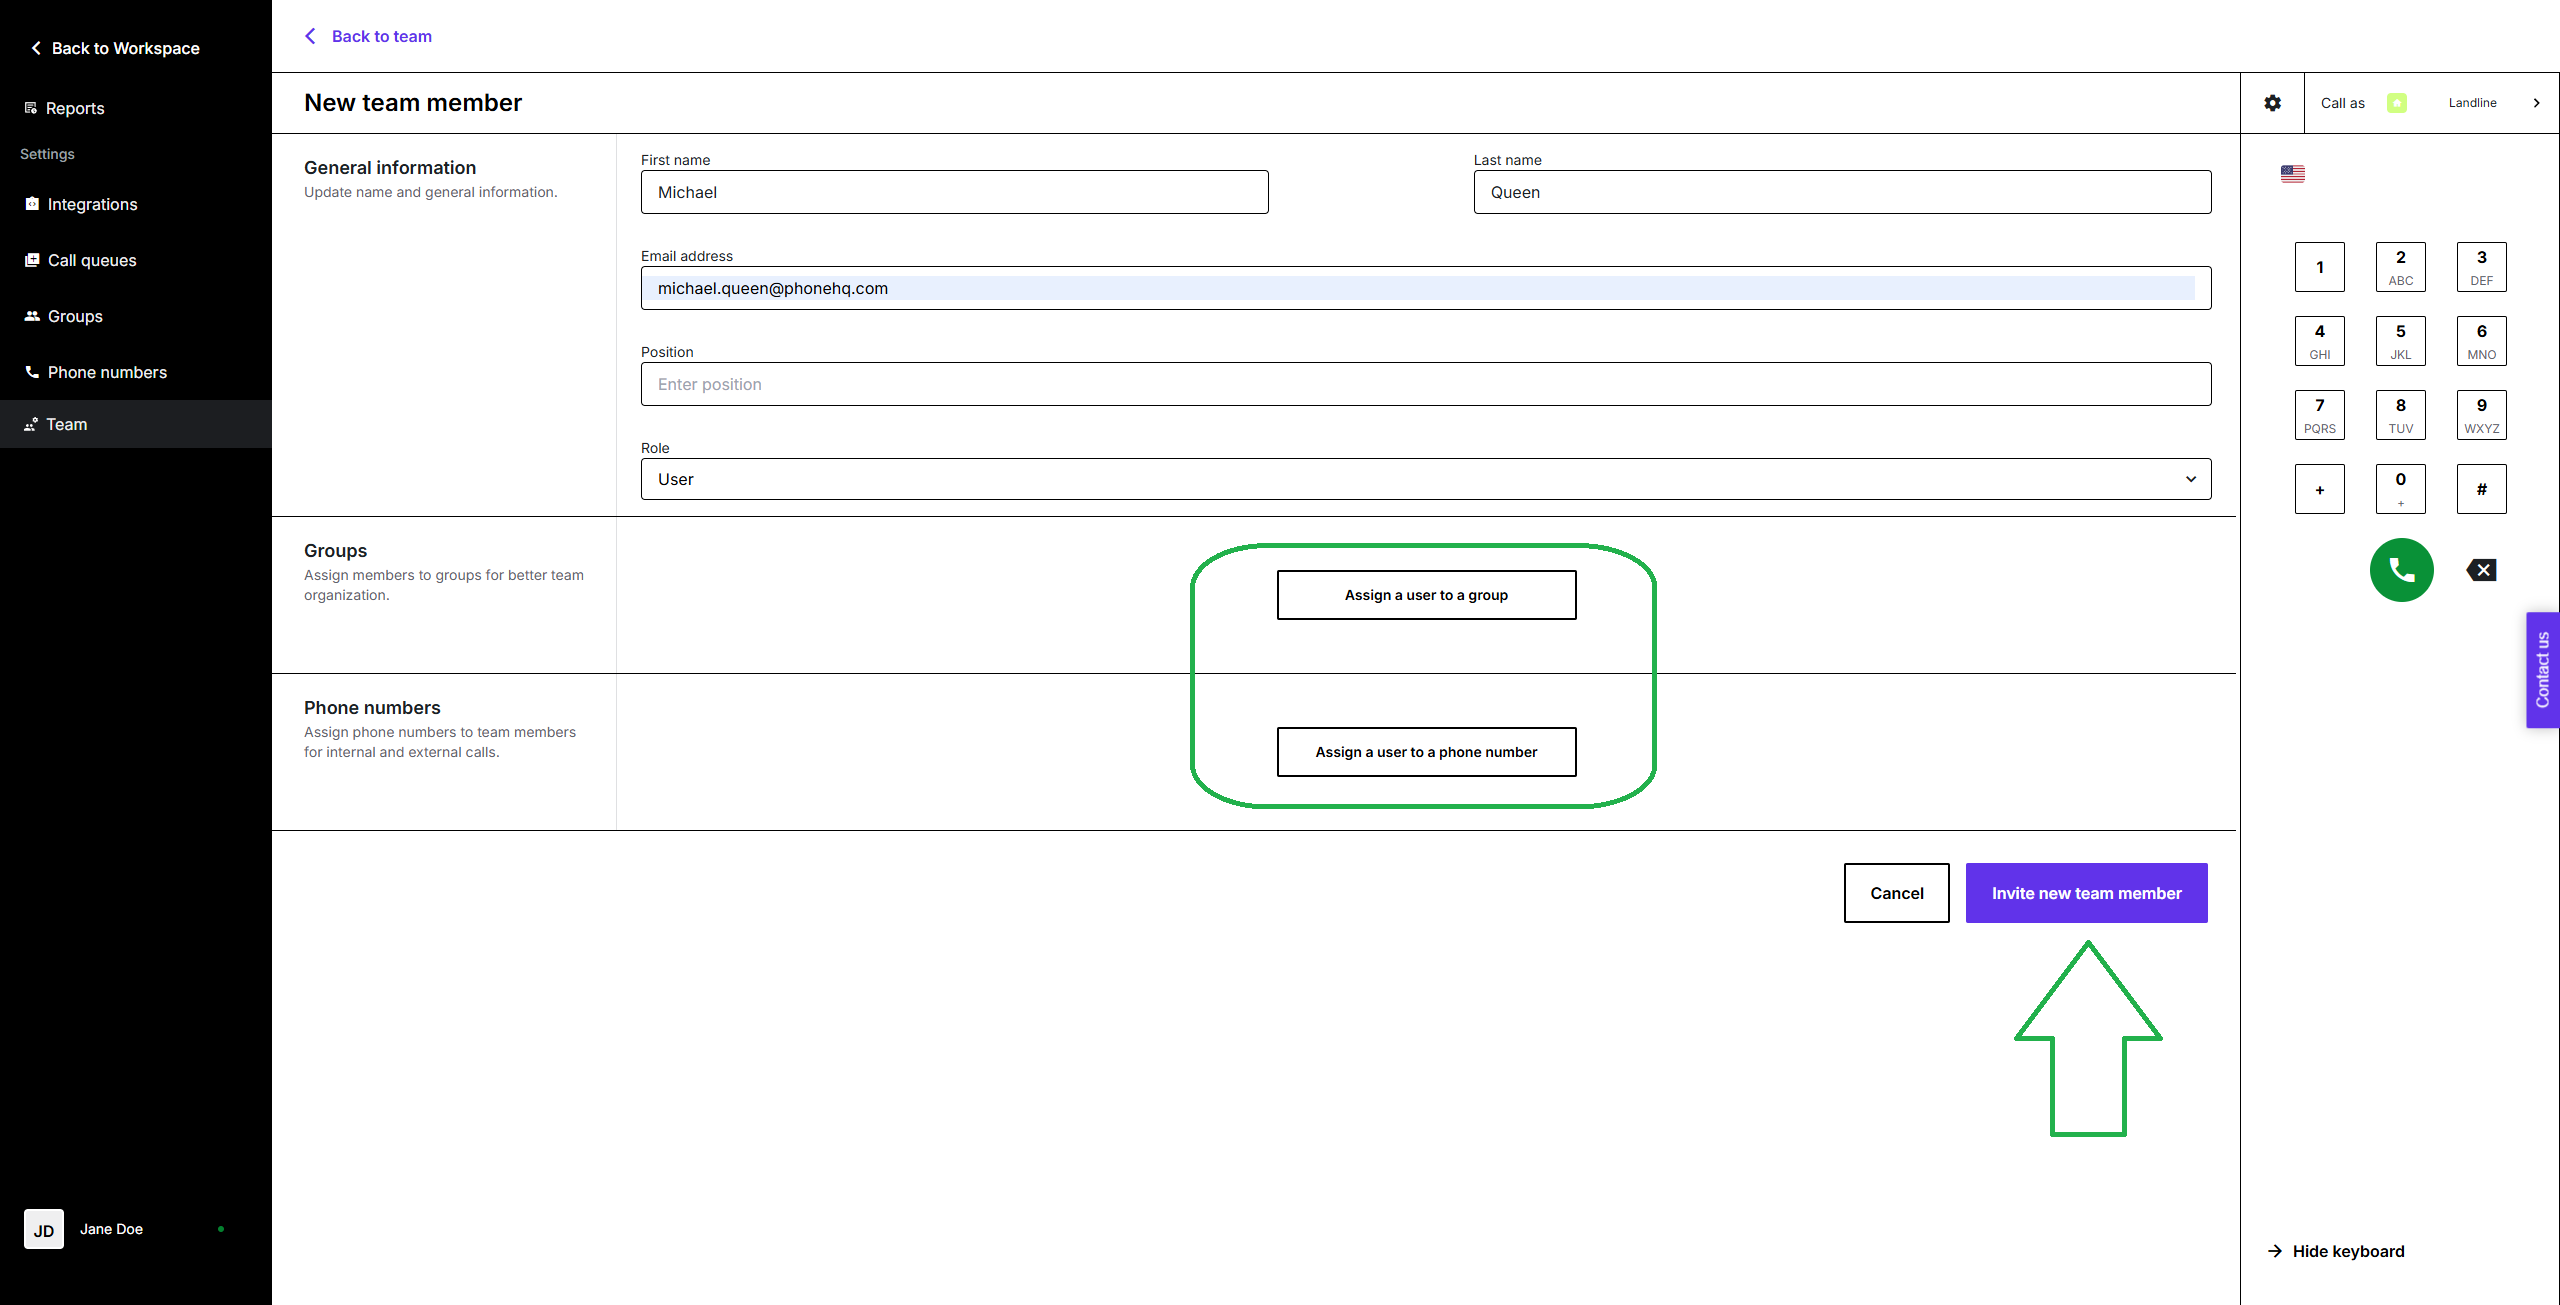Follow the Back to team link
Viewport: 2560px width, 1305px height.
click(x=380, y=36)
